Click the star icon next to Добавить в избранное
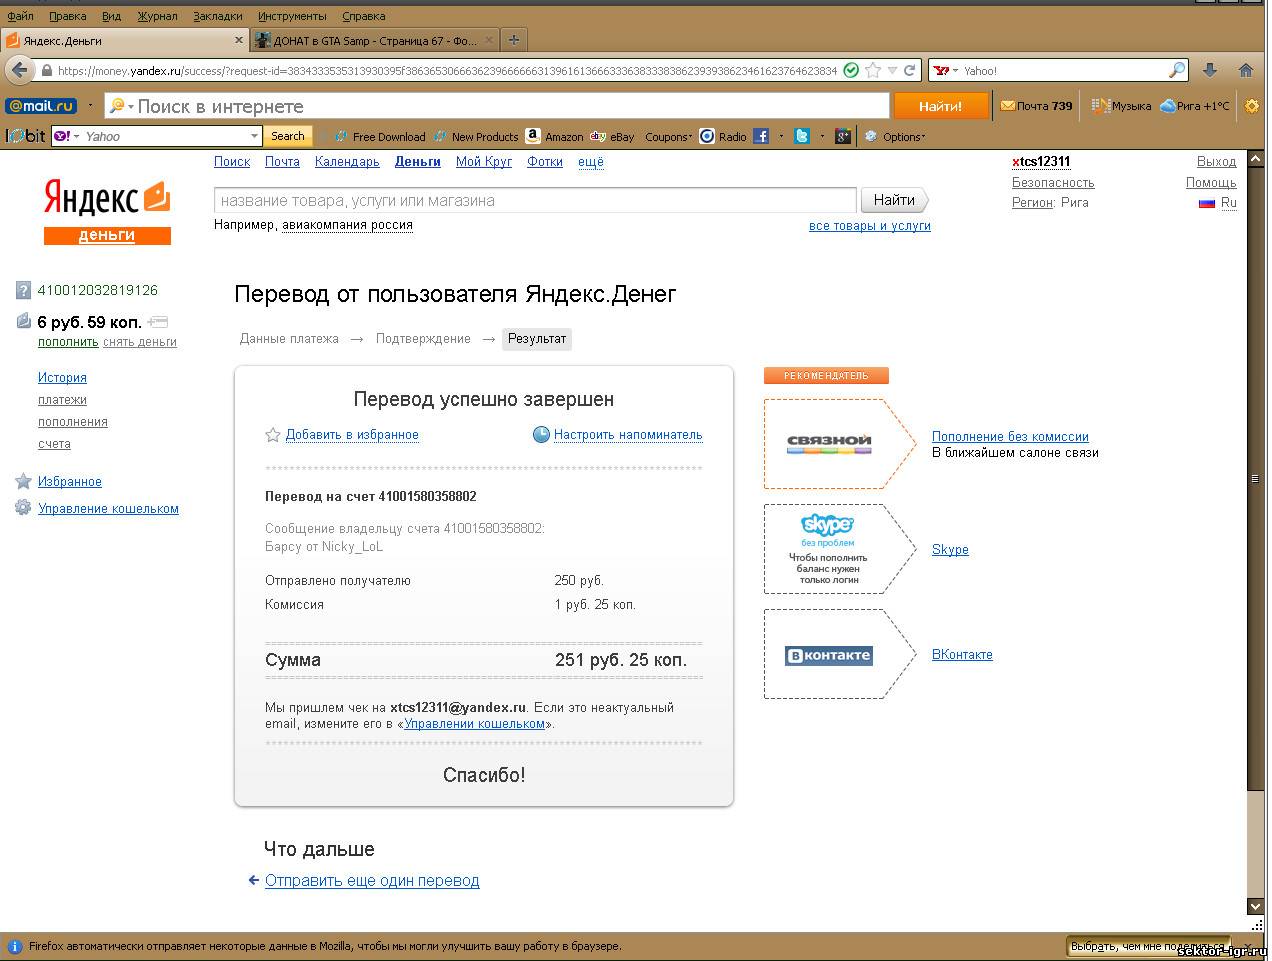Image resolution: width=1272 pixels, height=961 pixels. (x=272, y=435)
